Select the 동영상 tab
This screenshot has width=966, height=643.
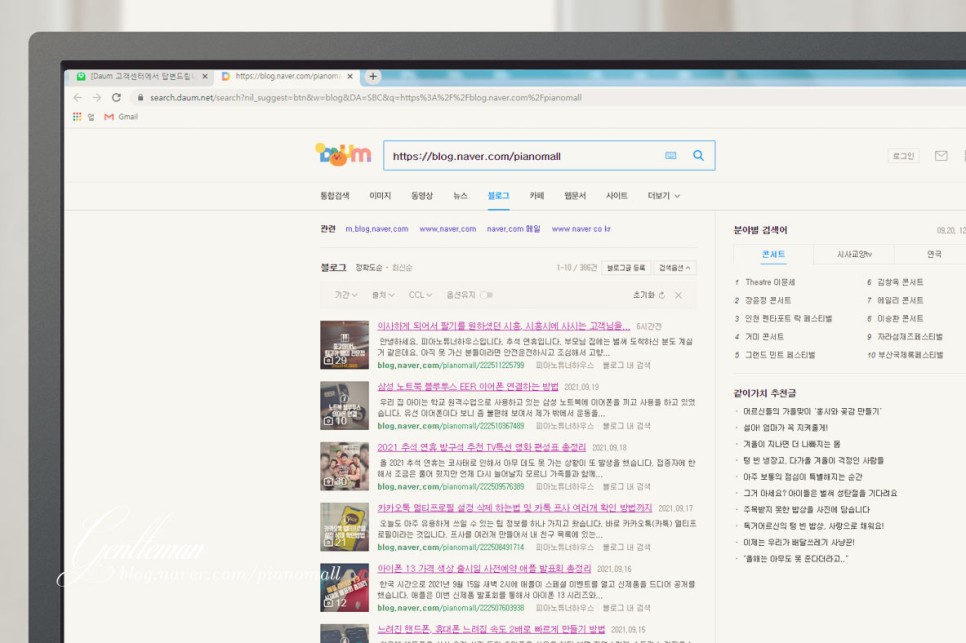[x=422, y=196]
